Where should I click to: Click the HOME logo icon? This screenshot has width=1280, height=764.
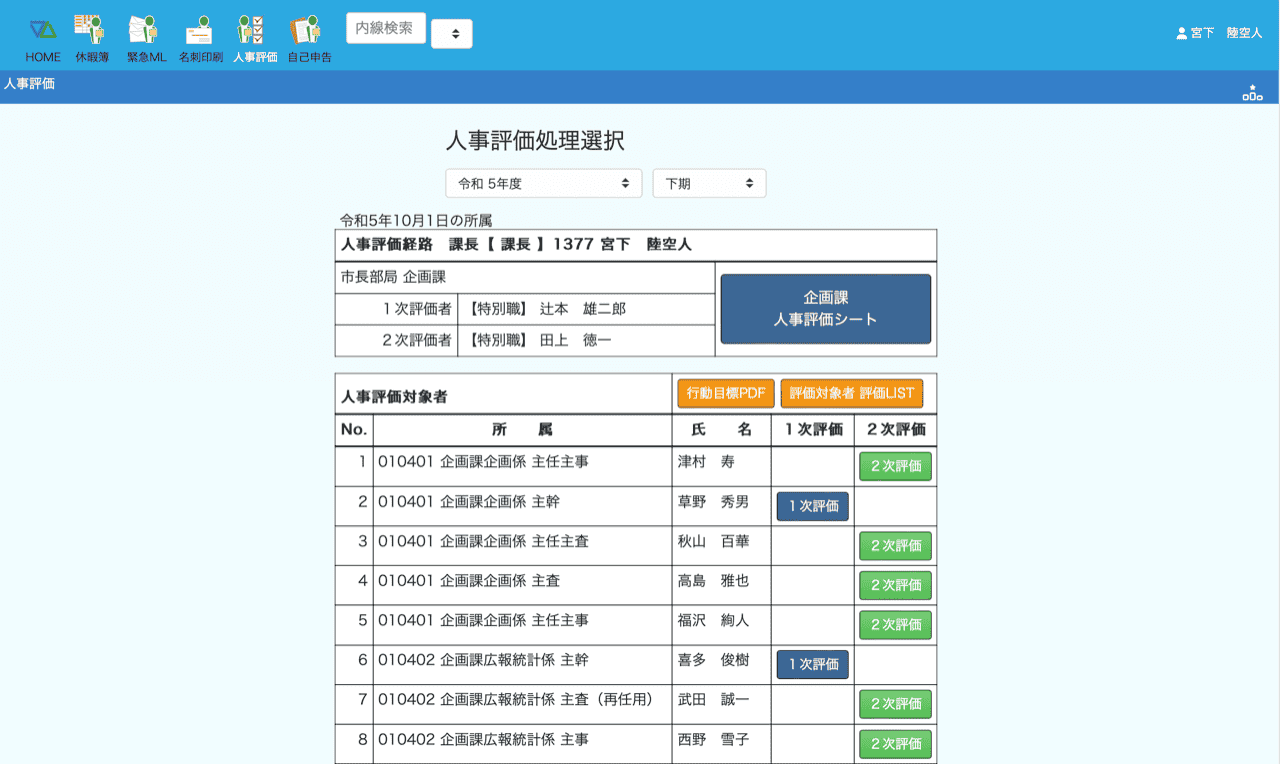coord(43,30)
